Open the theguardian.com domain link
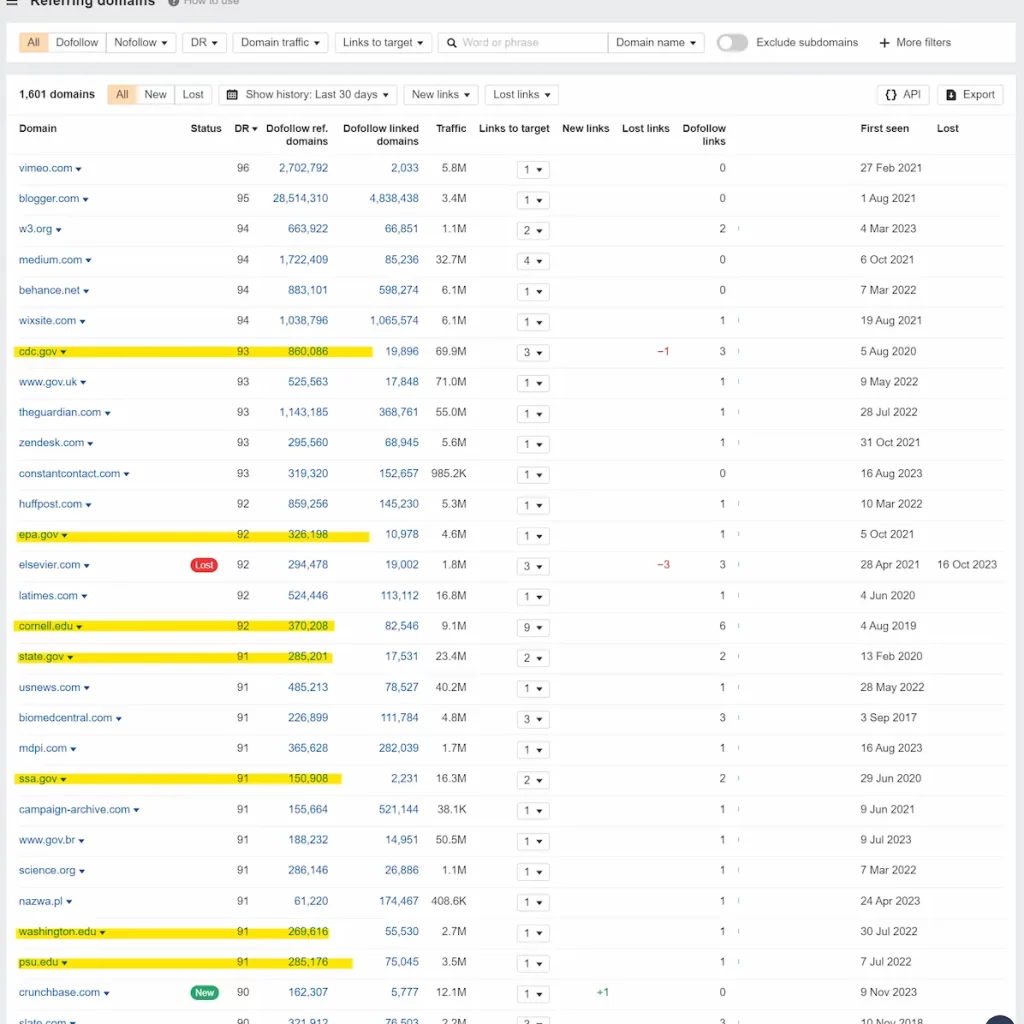1024x1024 pixels. pyautogui.click(x=60, y=412)
